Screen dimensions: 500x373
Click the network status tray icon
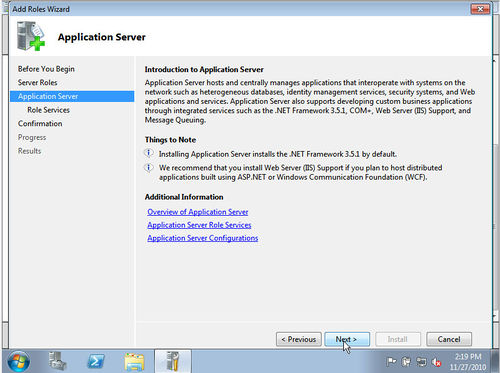[421, 361]
